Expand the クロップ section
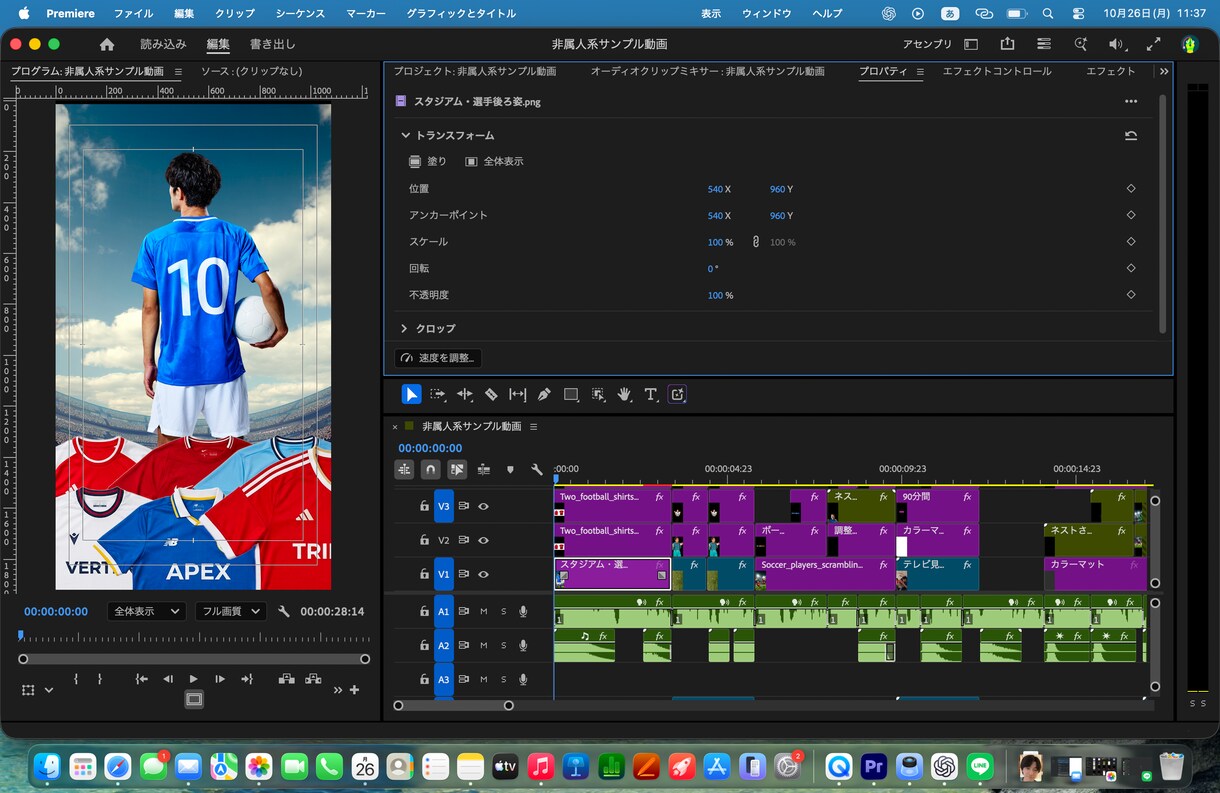The height and width of the screenshot is (793, 1220). tap(405, 328)
